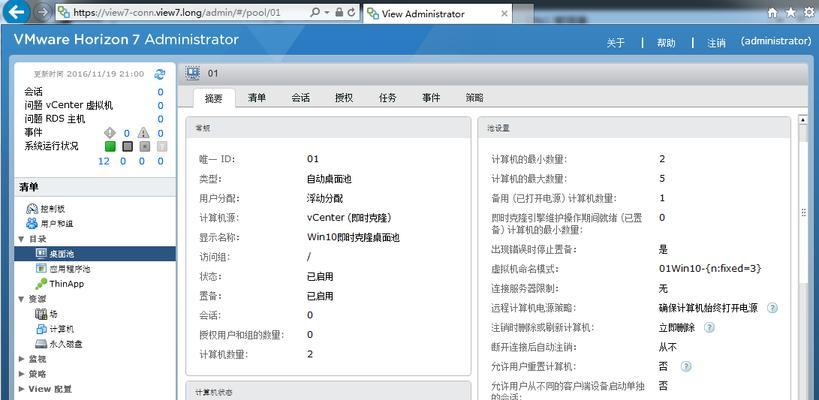Expand the View 配置 tree node
This screenshot has height=400, width=819.
tap(21, 389)
